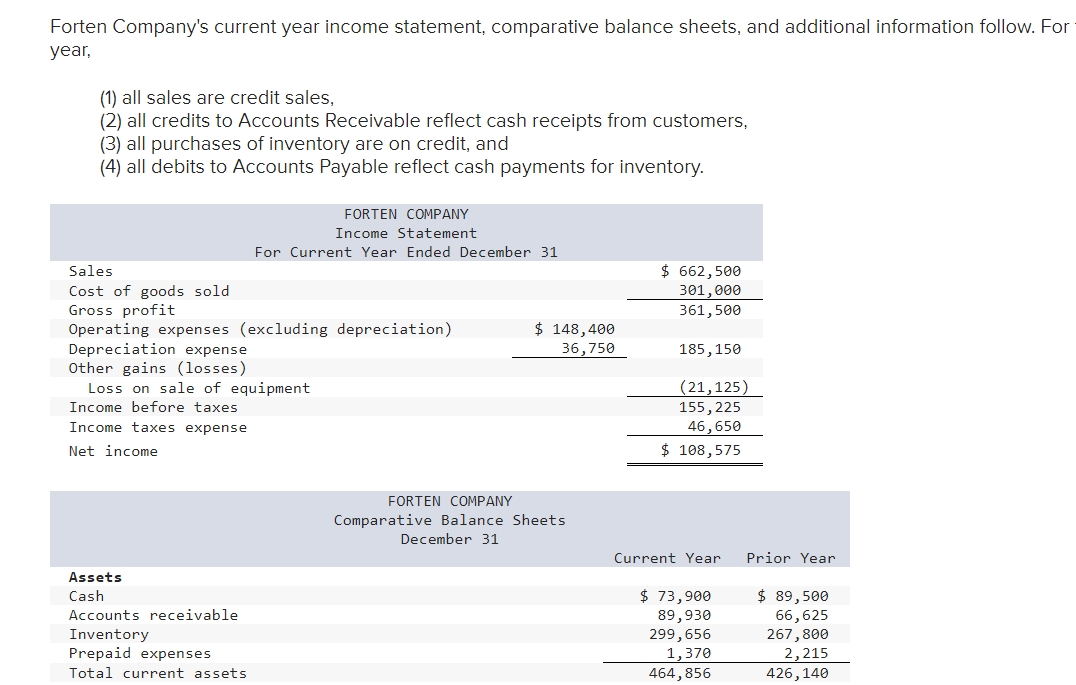Click Operating expenses (excluding depreciation) label
This screenshot has width=1076, height=685.
pos(260,329)
